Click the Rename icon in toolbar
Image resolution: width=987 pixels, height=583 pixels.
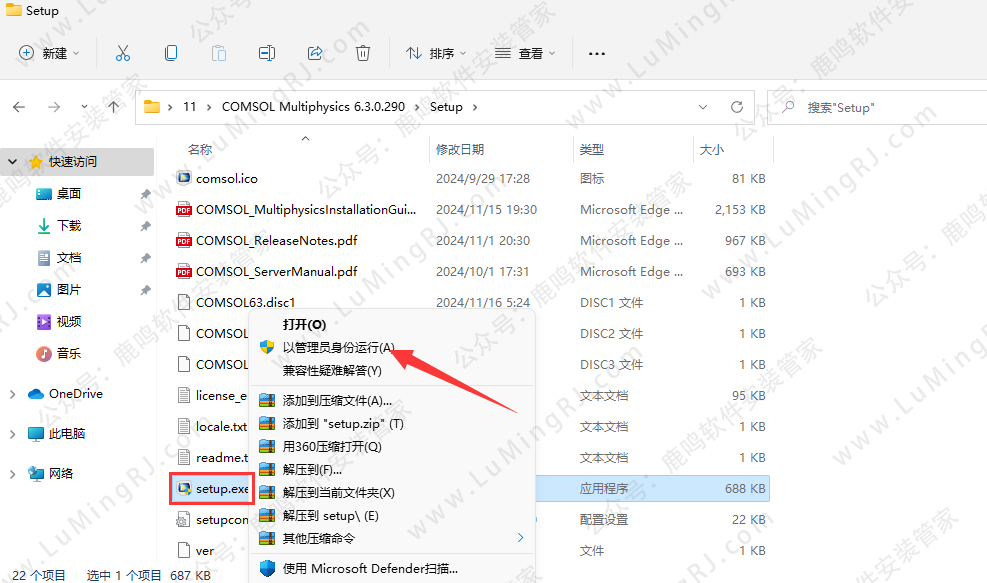[x=267, y=53]
